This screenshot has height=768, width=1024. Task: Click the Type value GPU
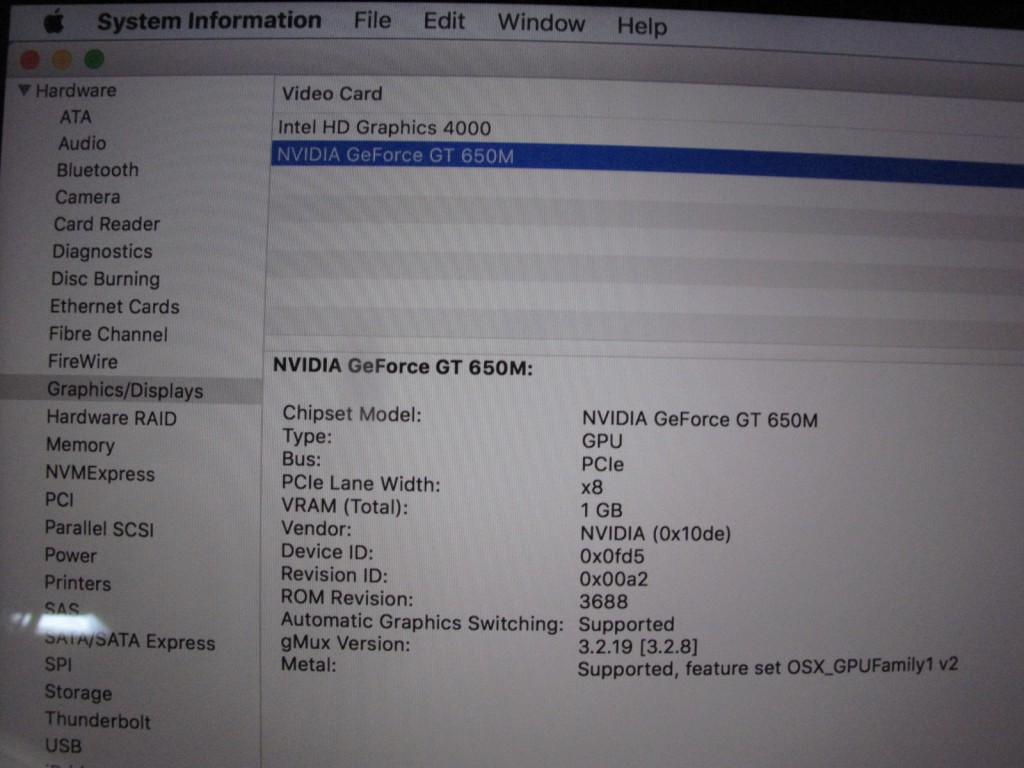602,441
